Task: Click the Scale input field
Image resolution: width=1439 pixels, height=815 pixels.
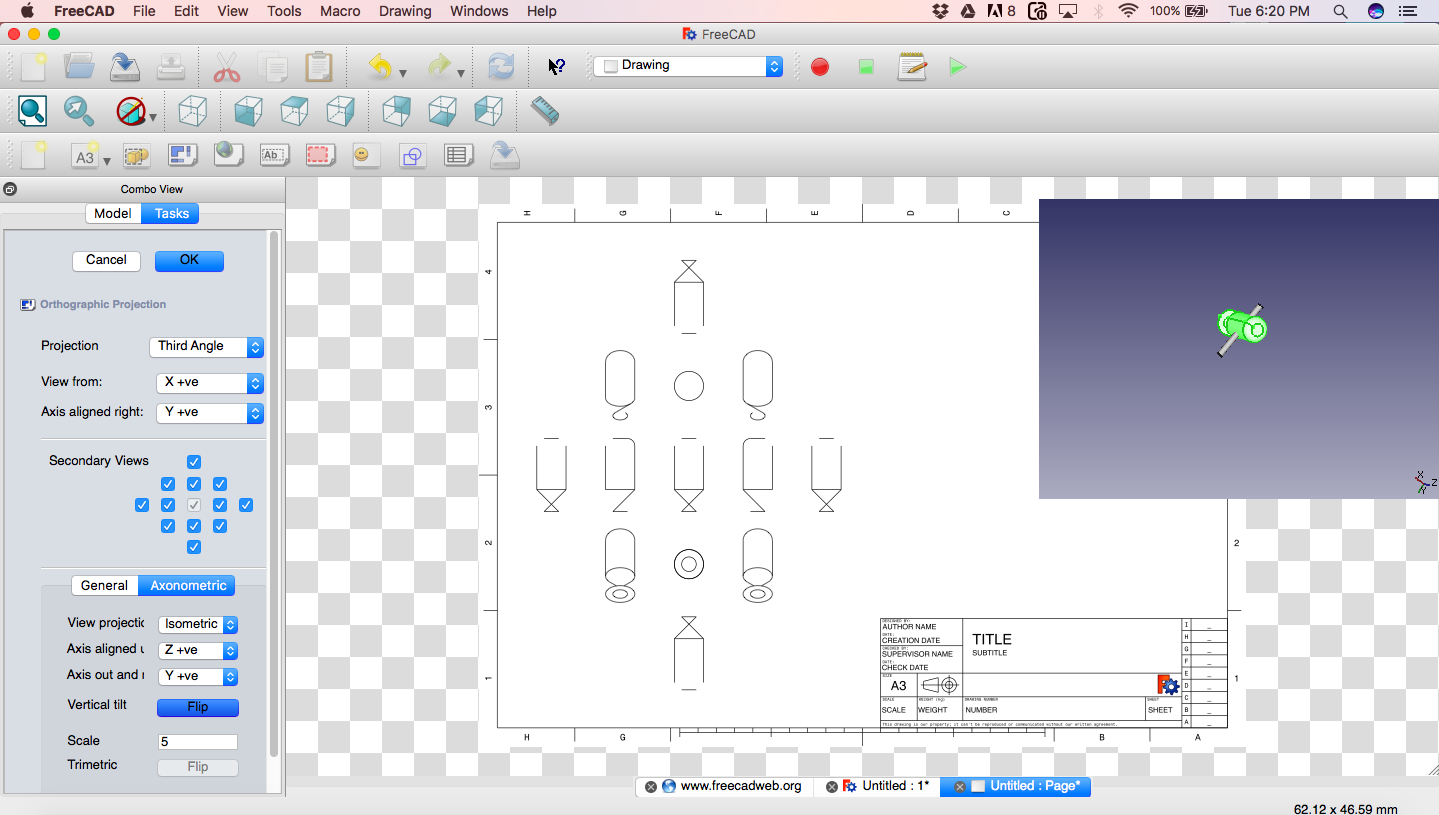Action: point(198,742)
